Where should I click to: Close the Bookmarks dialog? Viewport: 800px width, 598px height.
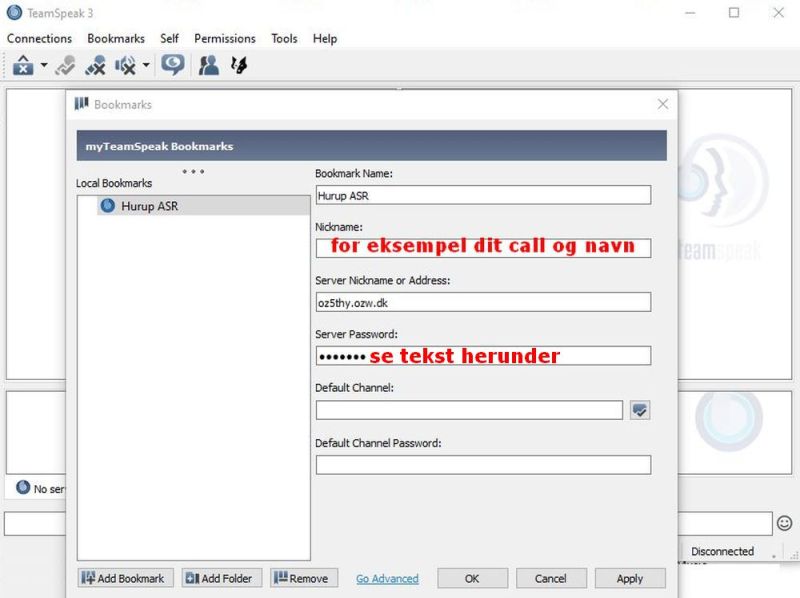coord(662,104)
